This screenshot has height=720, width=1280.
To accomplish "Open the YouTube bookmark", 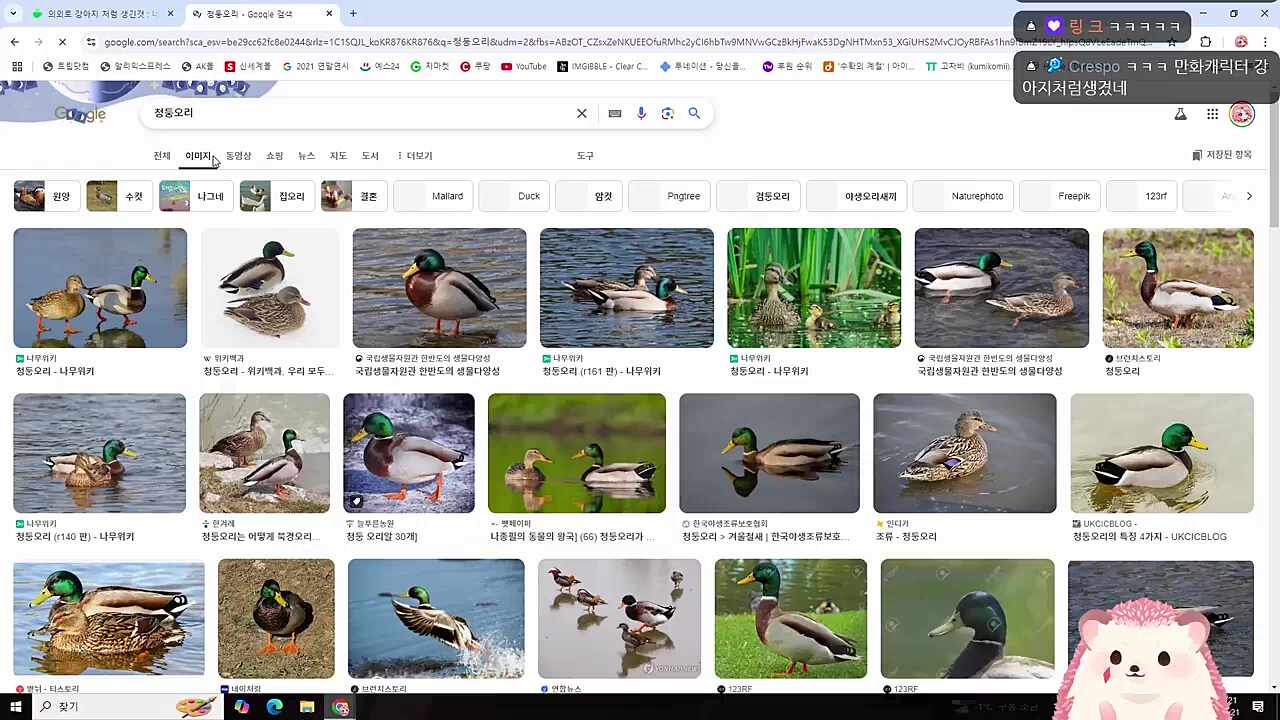I will [x=524, y=67].
